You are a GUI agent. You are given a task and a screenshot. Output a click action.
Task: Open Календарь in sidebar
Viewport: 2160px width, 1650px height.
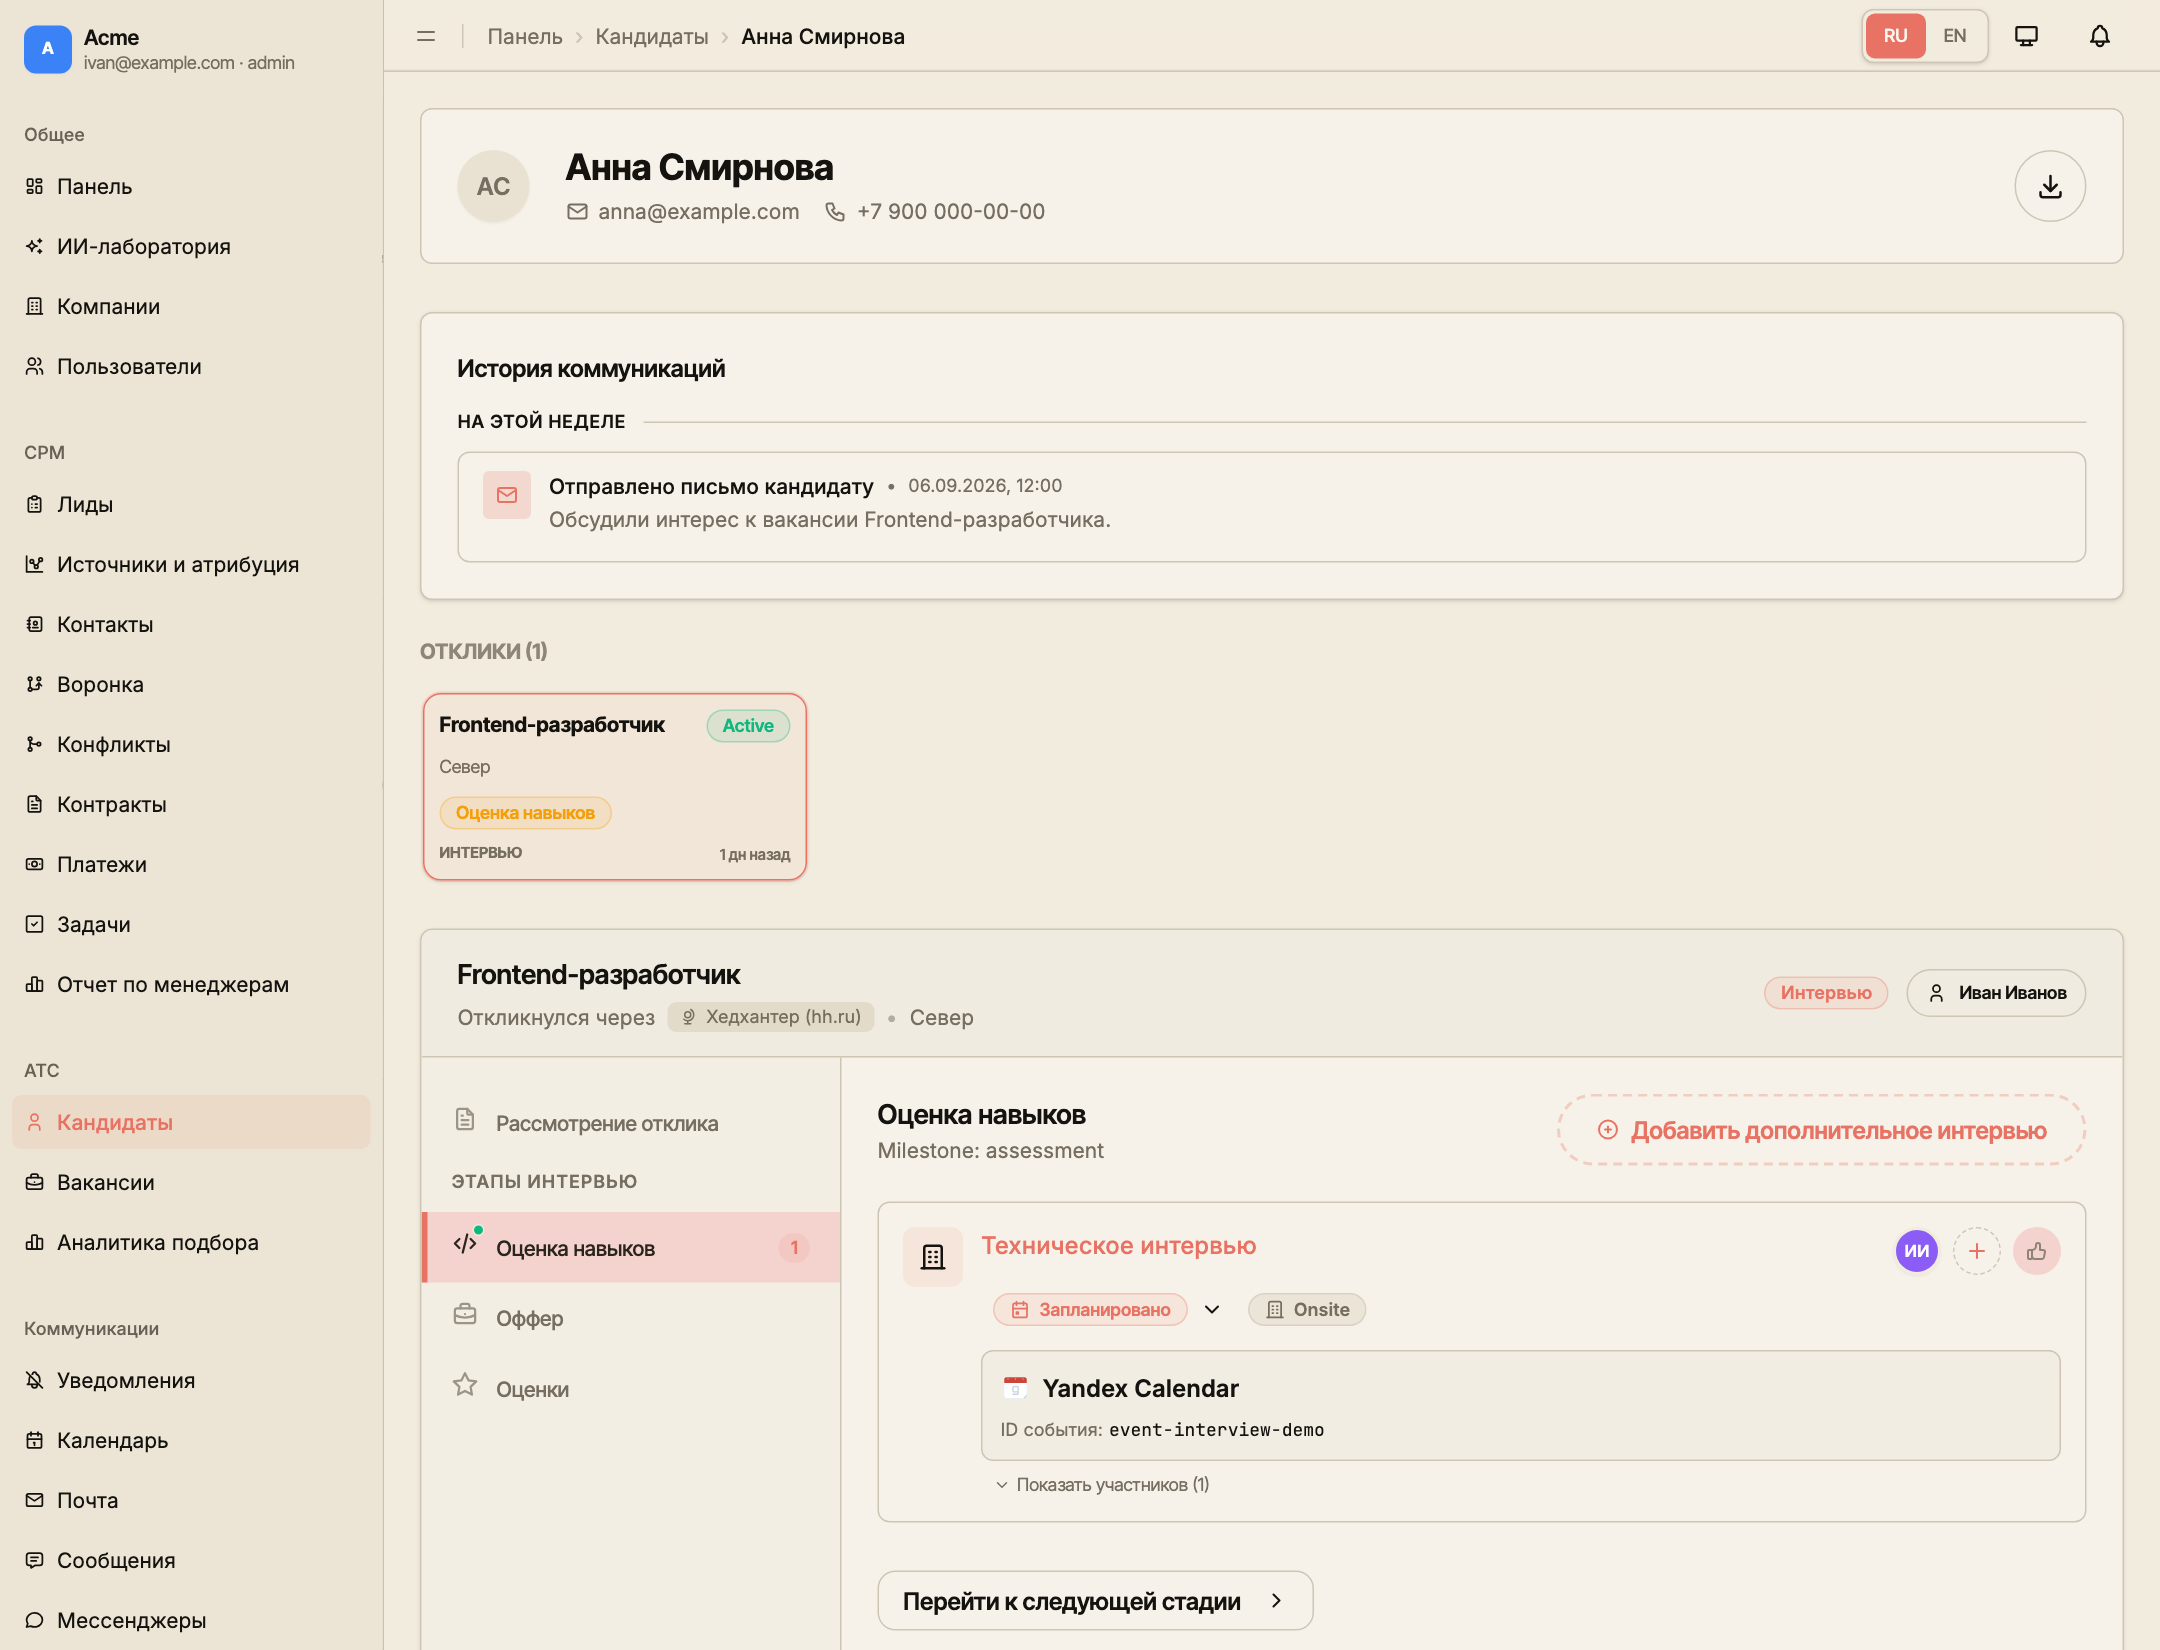(191, 1440)
